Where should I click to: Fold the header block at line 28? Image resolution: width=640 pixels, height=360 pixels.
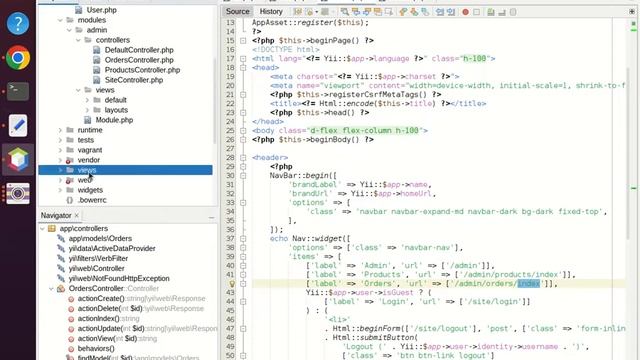(243, 158)
